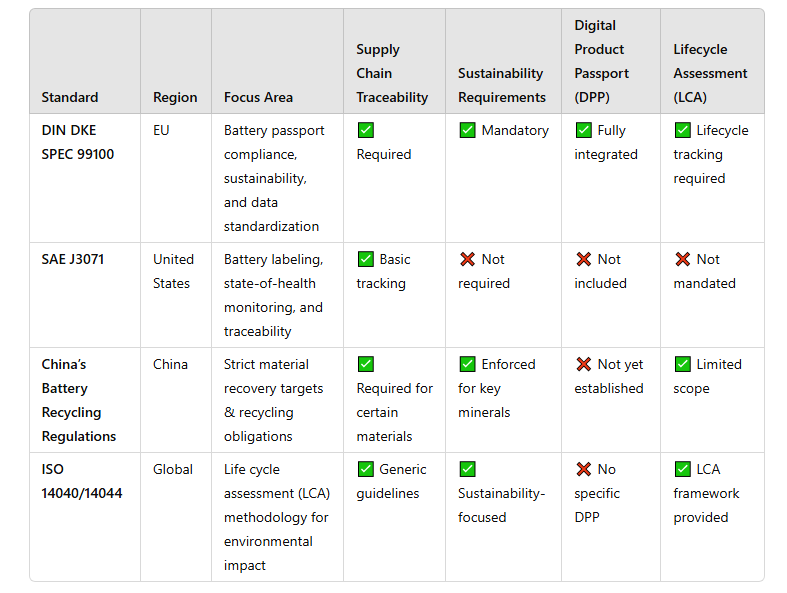Click the green check next to "Fully integrated"
The height and width of the screenshot is (593, 787).
click(x=584, y=130)
